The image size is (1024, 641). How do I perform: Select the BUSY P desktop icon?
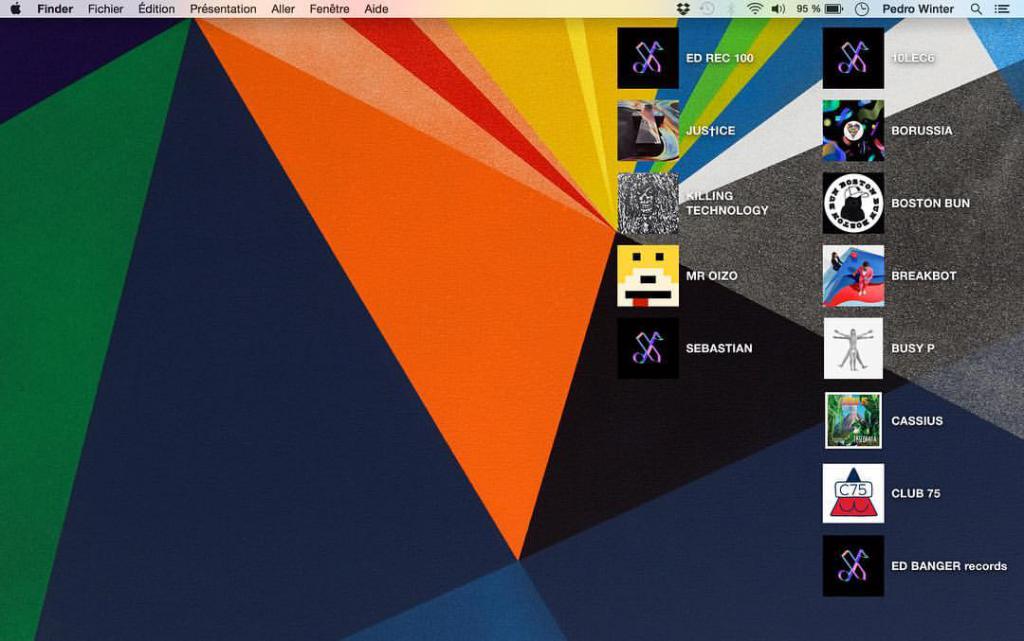pyautogui.click(x=853, y=348)
